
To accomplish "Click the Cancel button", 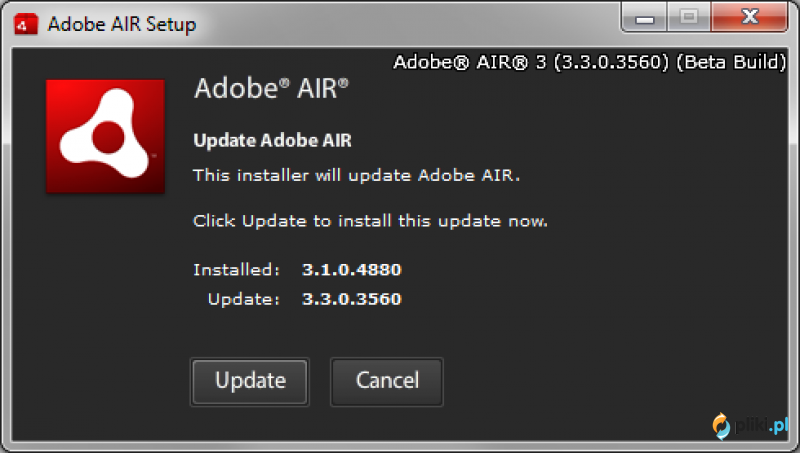I will click(387, 382).
